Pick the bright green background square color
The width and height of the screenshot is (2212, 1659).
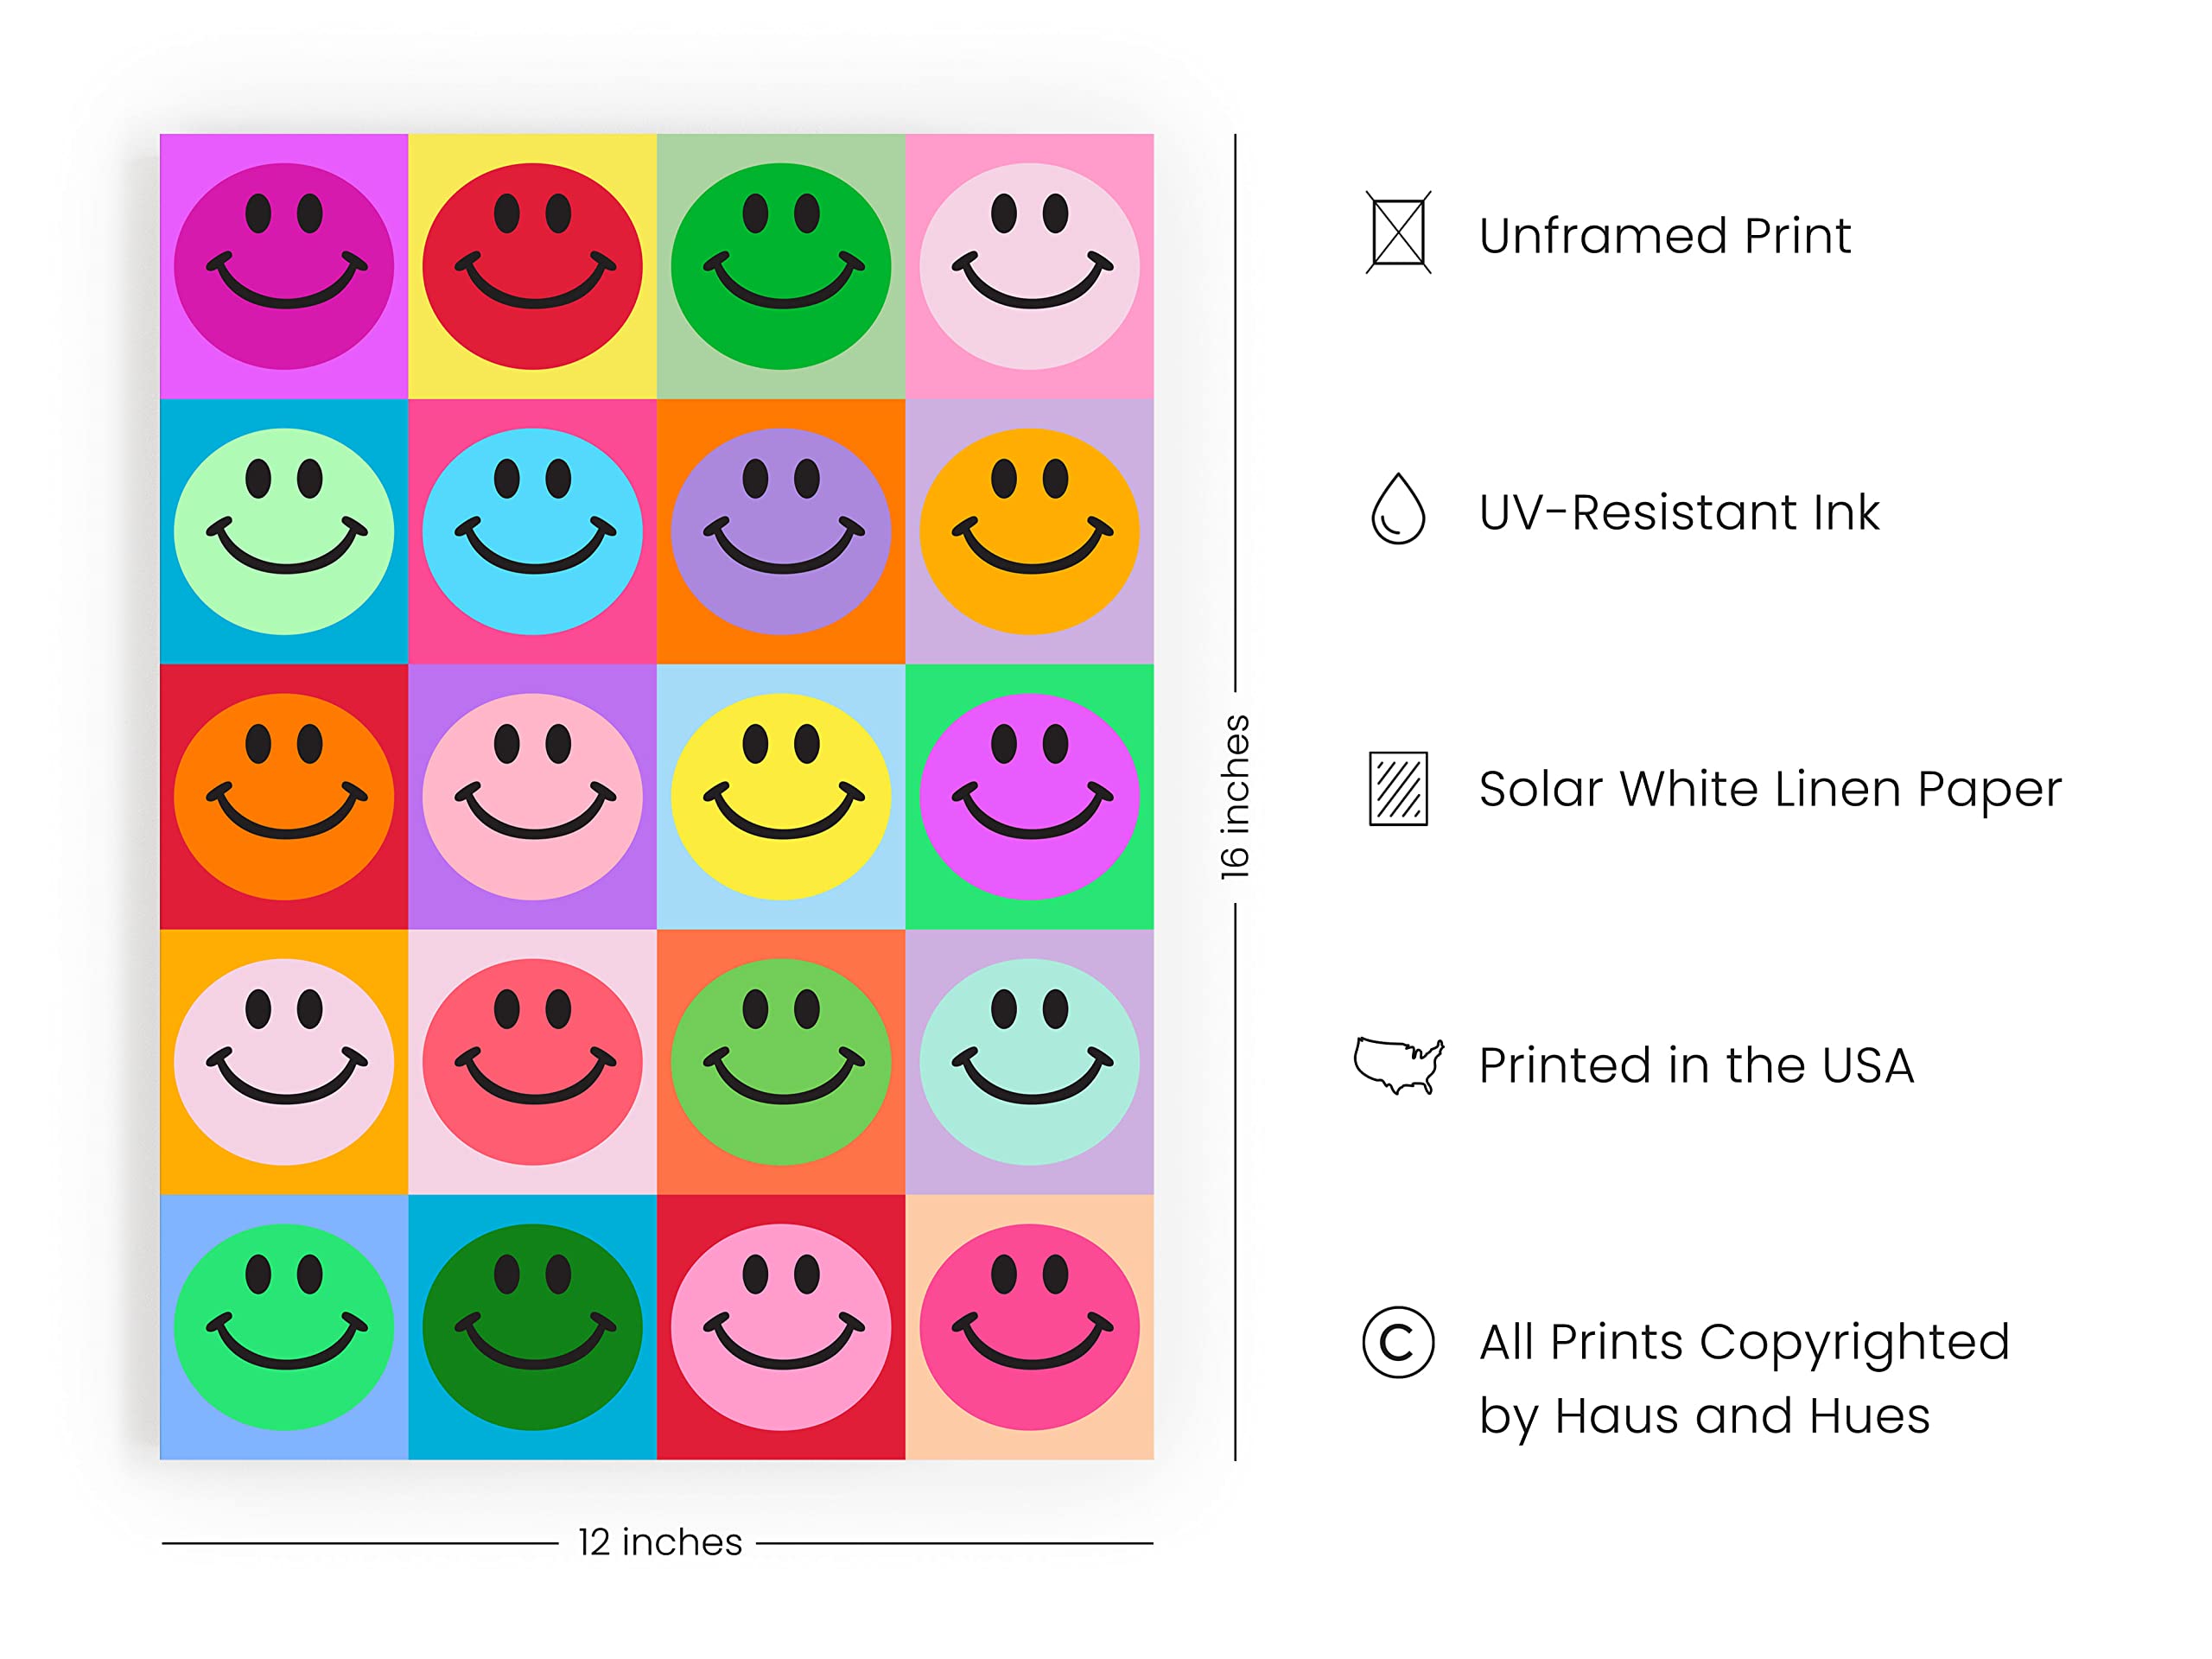point(1029,797)
